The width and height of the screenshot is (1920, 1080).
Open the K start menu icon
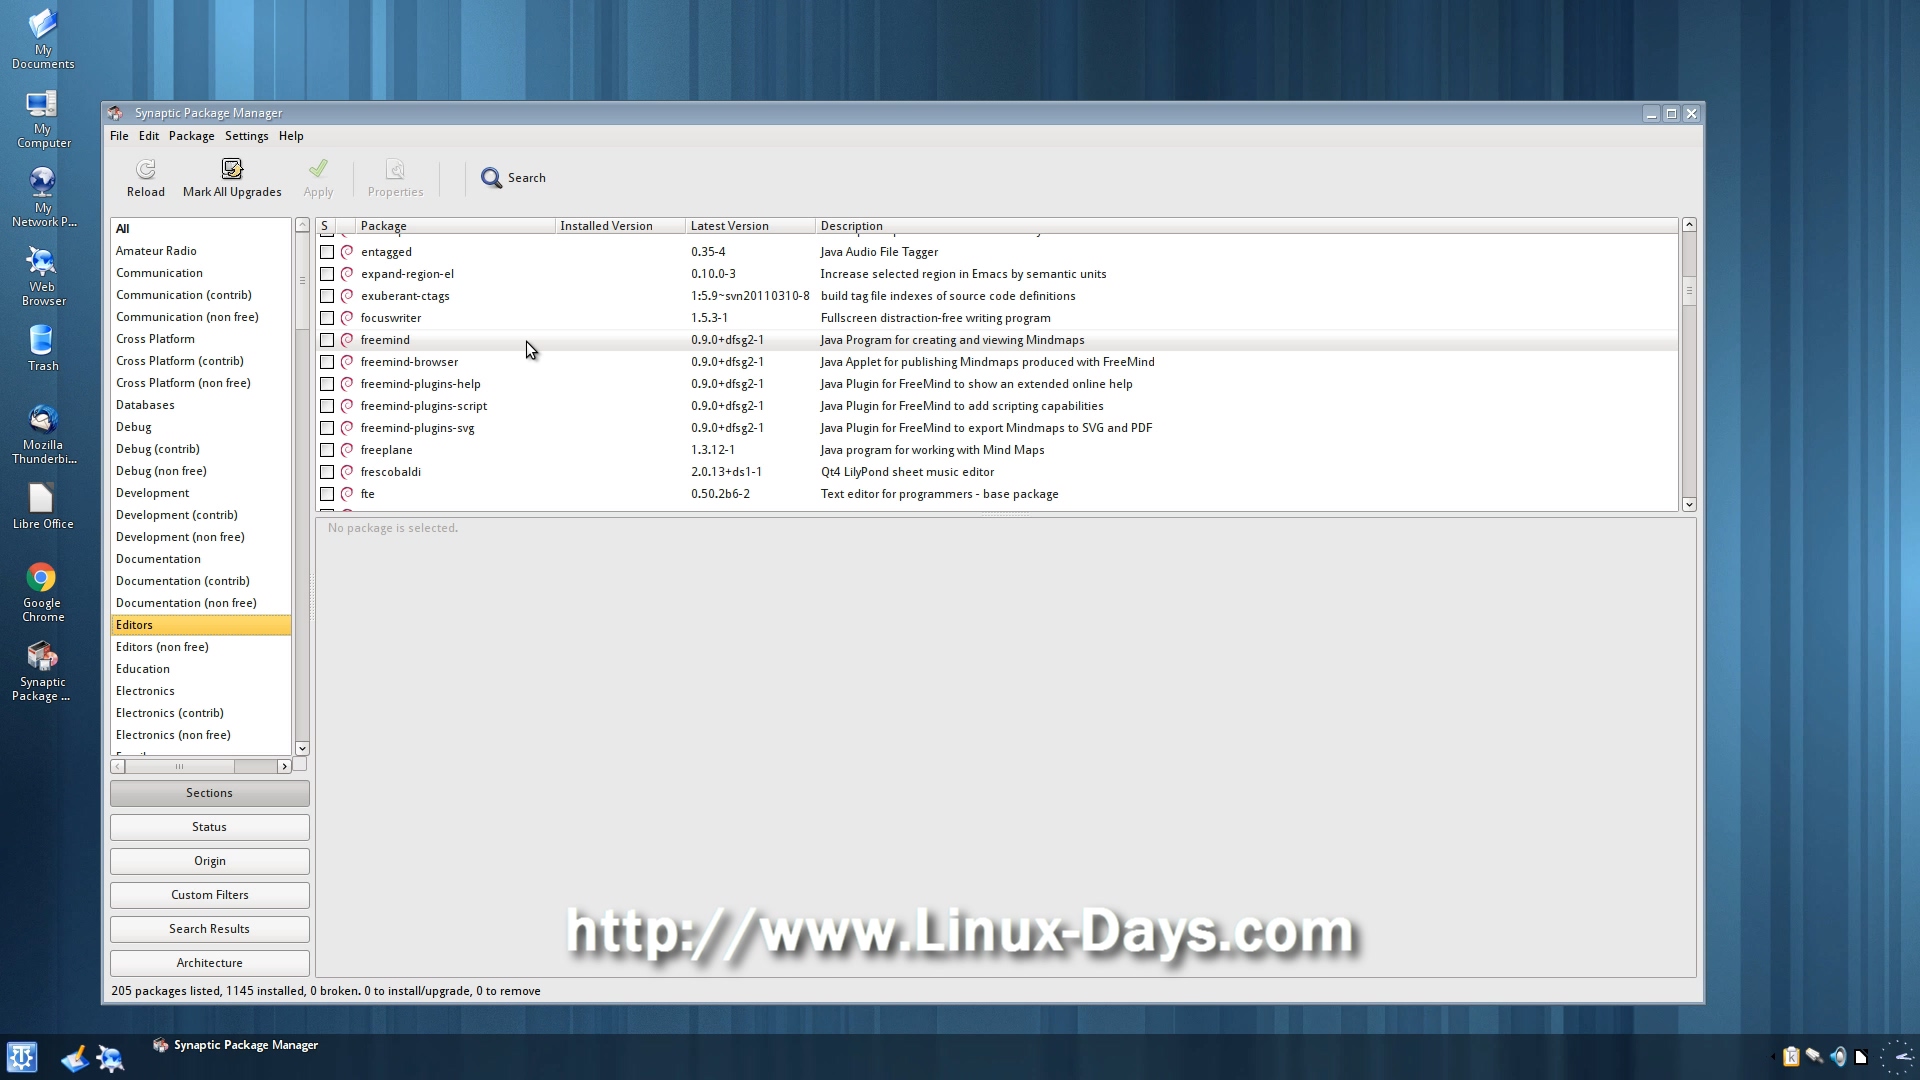tap(22, 1057)
